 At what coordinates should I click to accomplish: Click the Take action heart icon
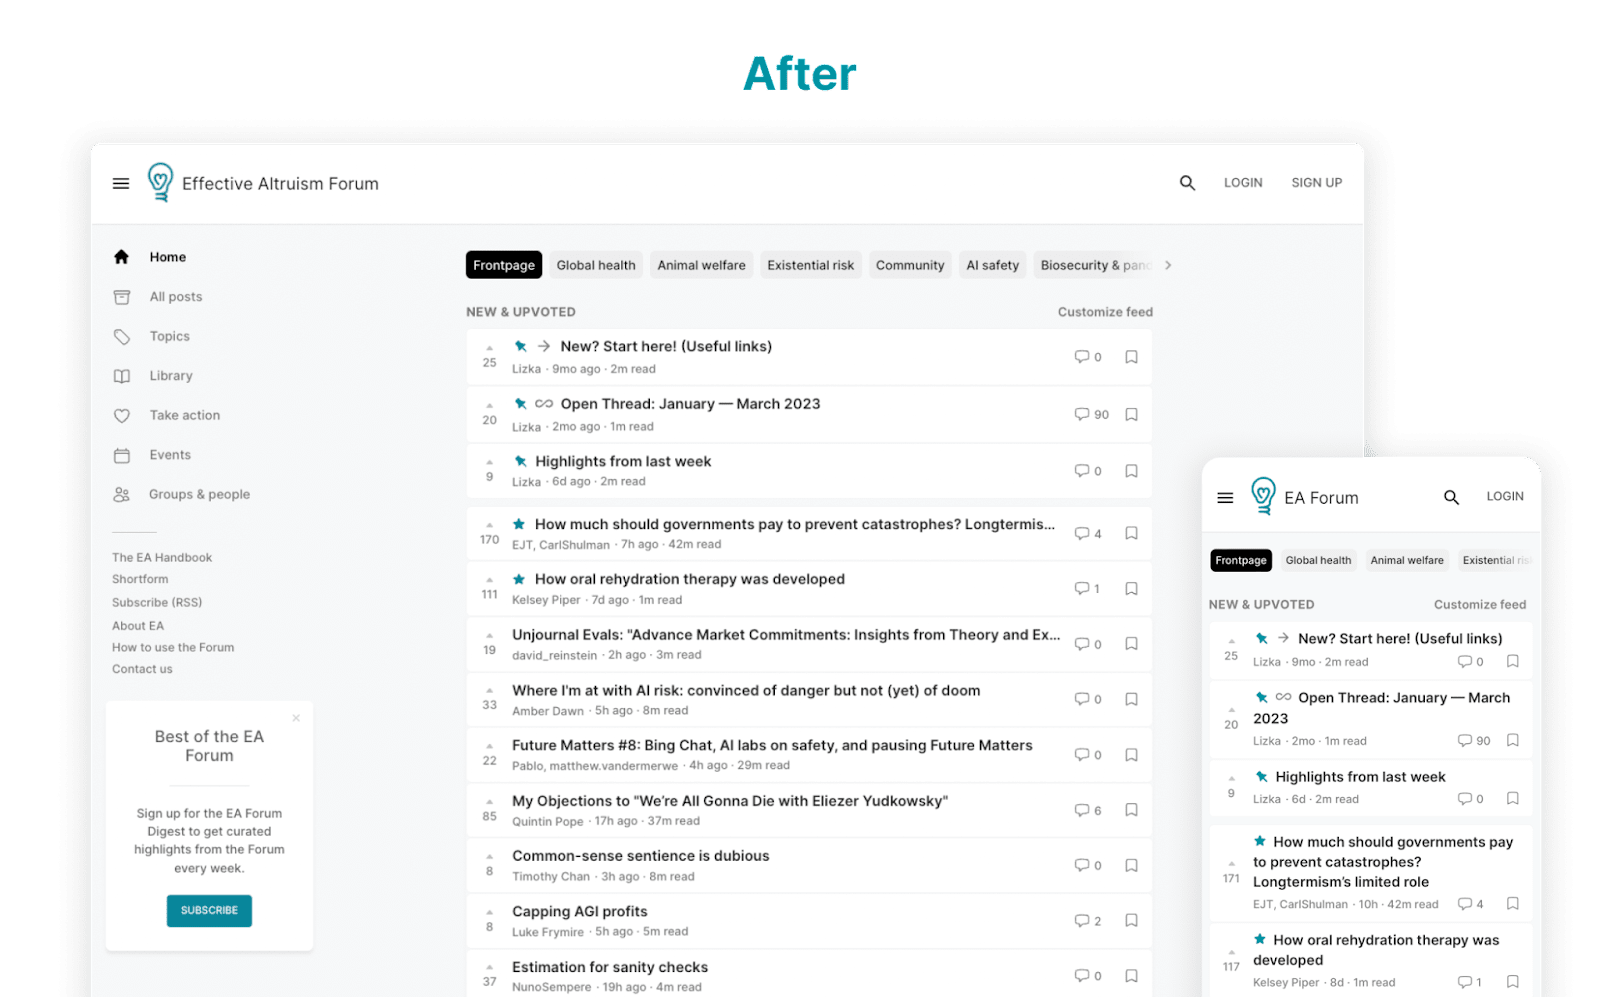pyautogui.click(x=121, y=416)
